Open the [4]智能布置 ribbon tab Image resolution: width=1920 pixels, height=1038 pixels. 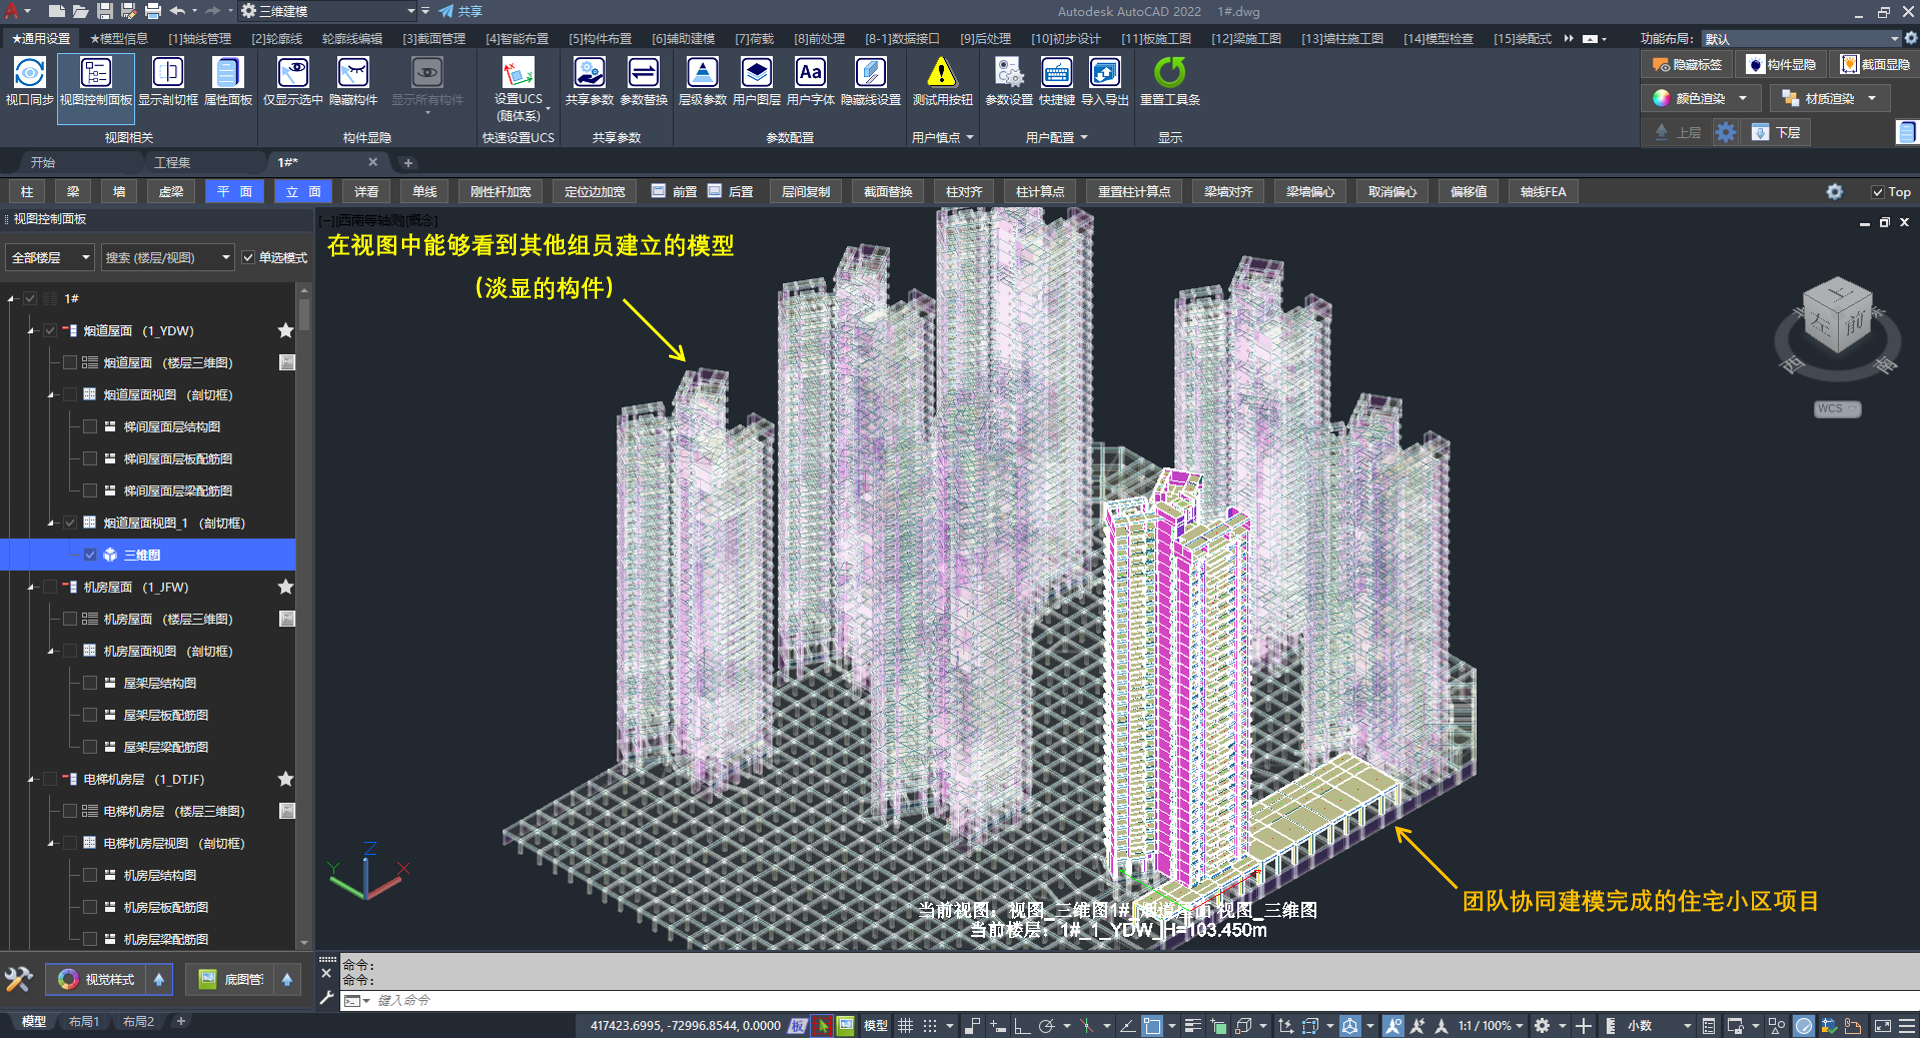[x=517, y=39]
